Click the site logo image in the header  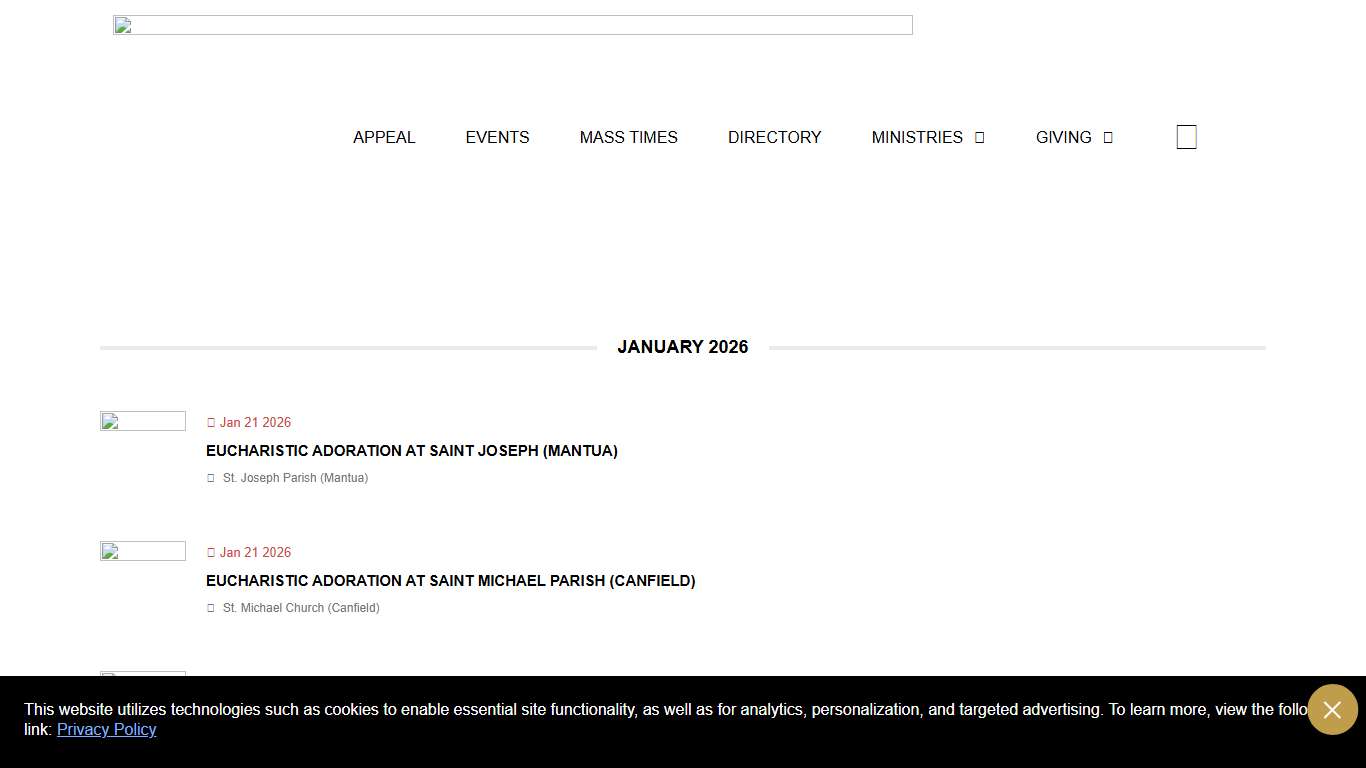pyautogui.click(x=512, y=25)
